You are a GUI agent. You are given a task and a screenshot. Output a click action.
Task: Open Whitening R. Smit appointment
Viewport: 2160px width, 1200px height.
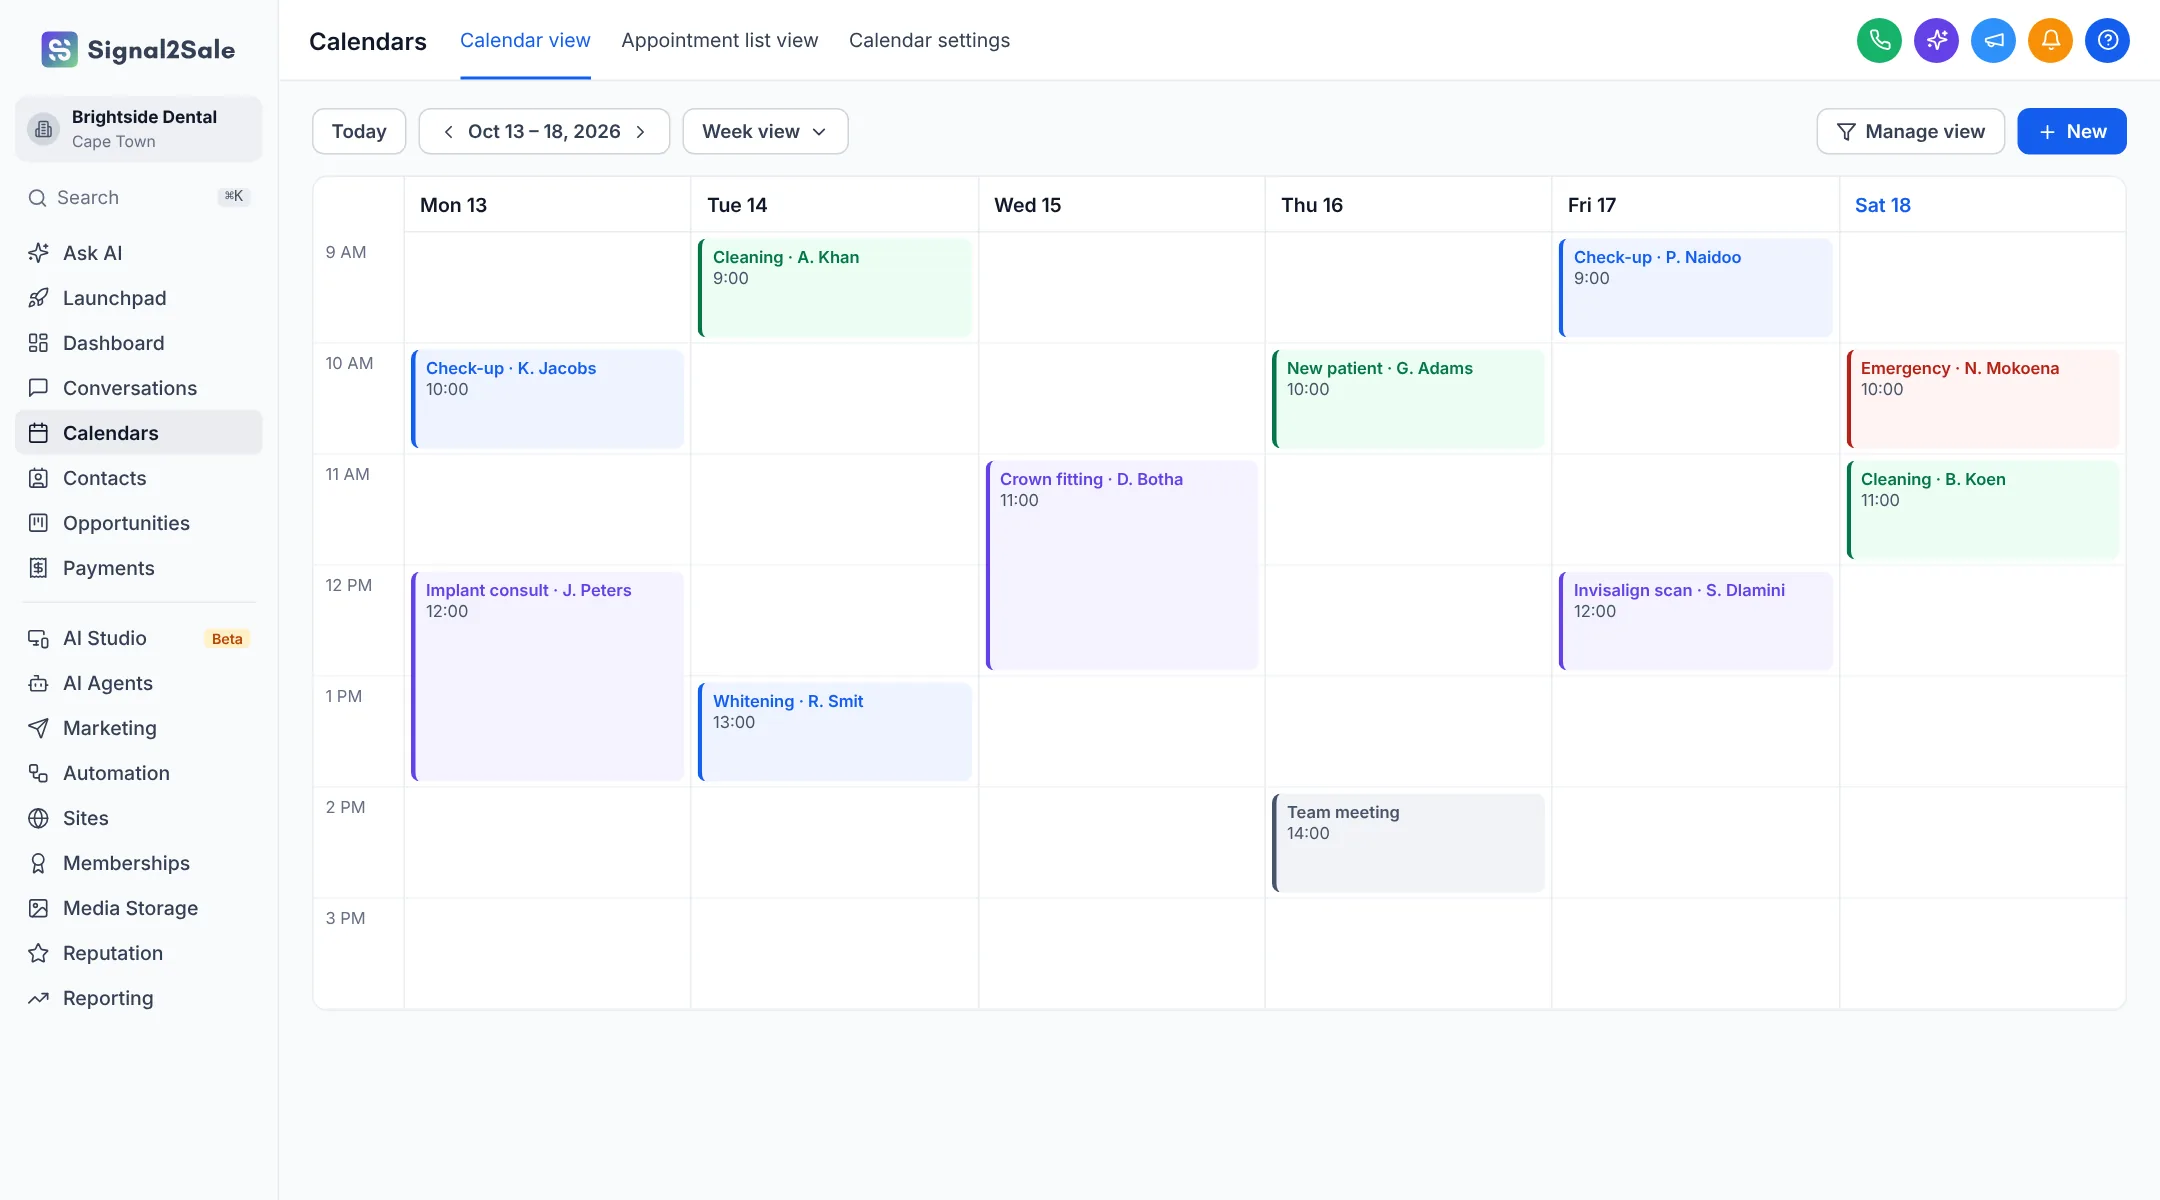835,732
